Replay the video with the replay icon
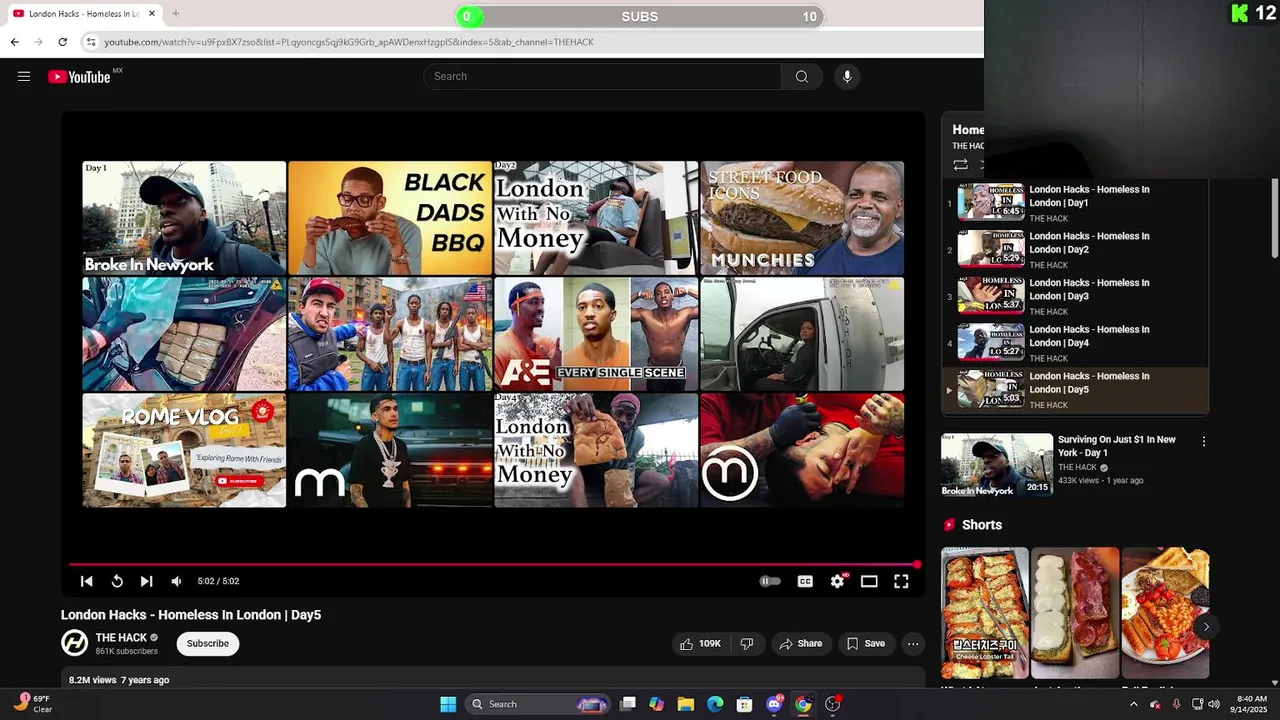The image size is (1280, 720). tap(117, 581)
